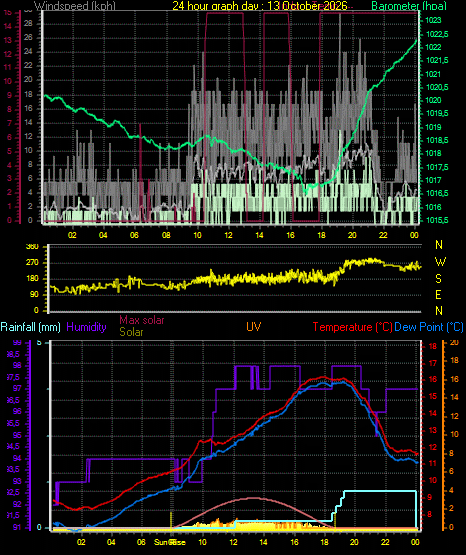Click the 'W' compass direction label
466x555 pixels.
(x=440, y=262)
